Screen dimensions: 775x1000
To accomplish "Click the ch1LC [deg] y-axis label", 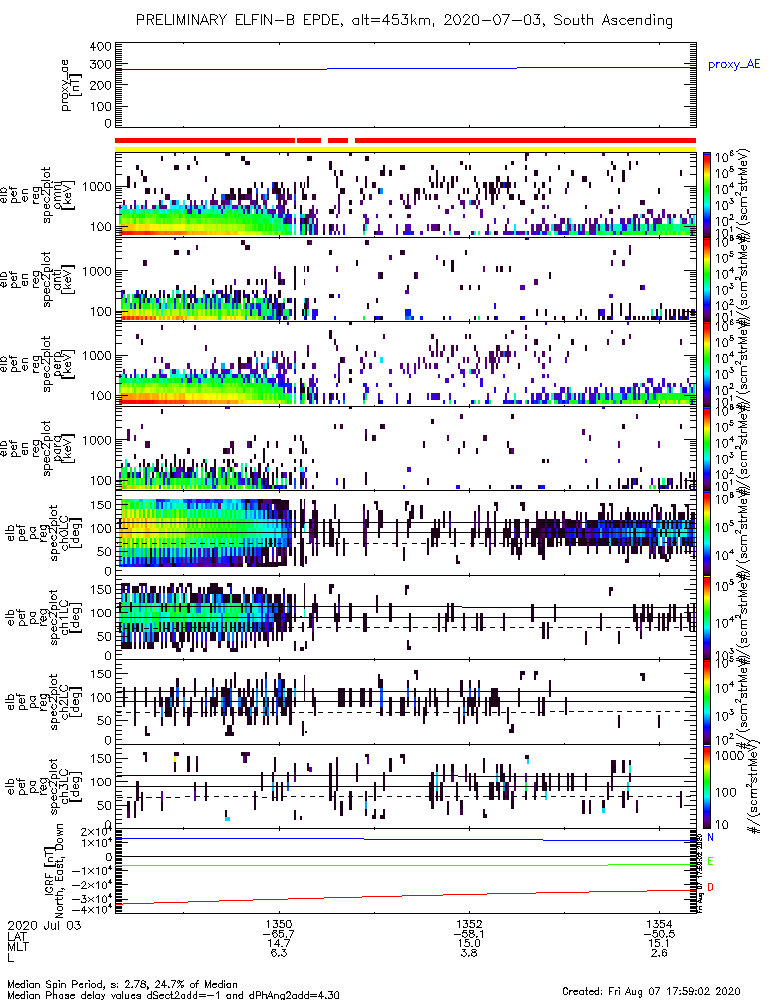I will point(72,618).
